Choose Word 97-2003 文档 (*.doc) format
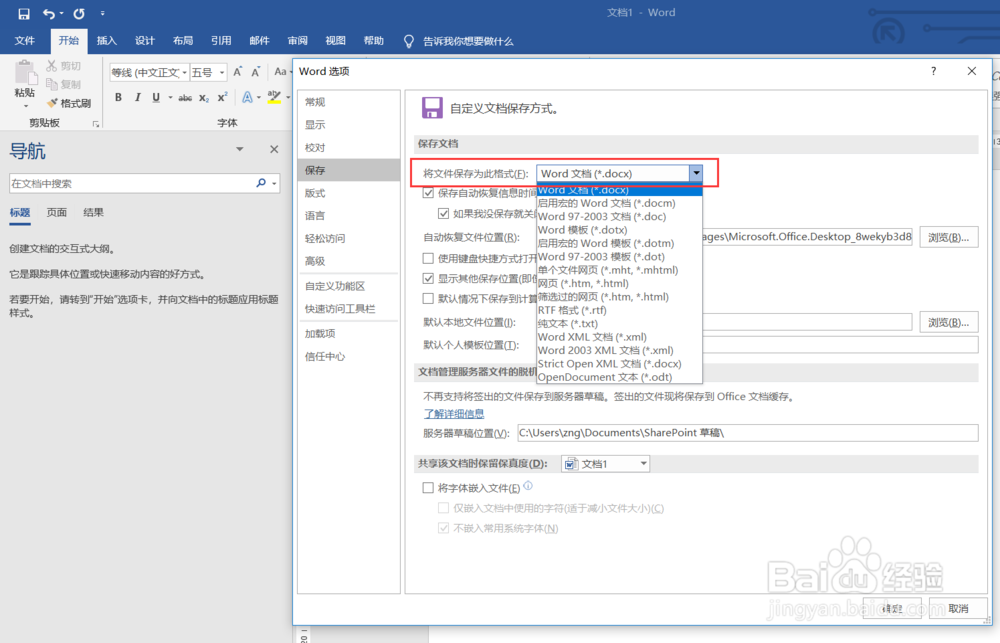The width and height of the screenshot is (1000, 643). tap(619, 216)
